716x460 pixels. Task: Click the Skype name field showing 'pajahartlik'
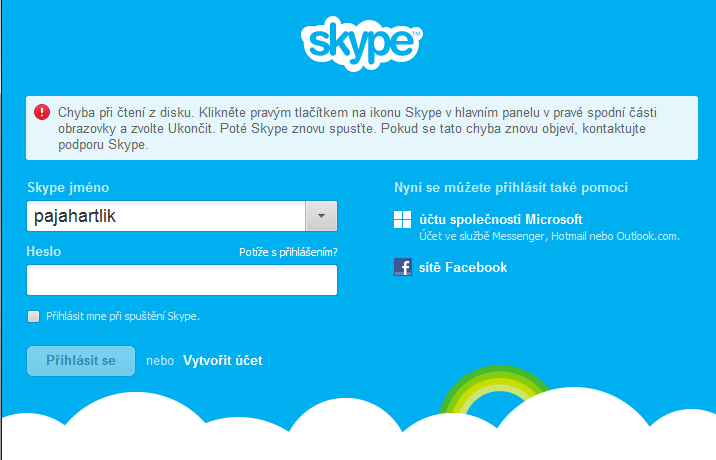165,216
